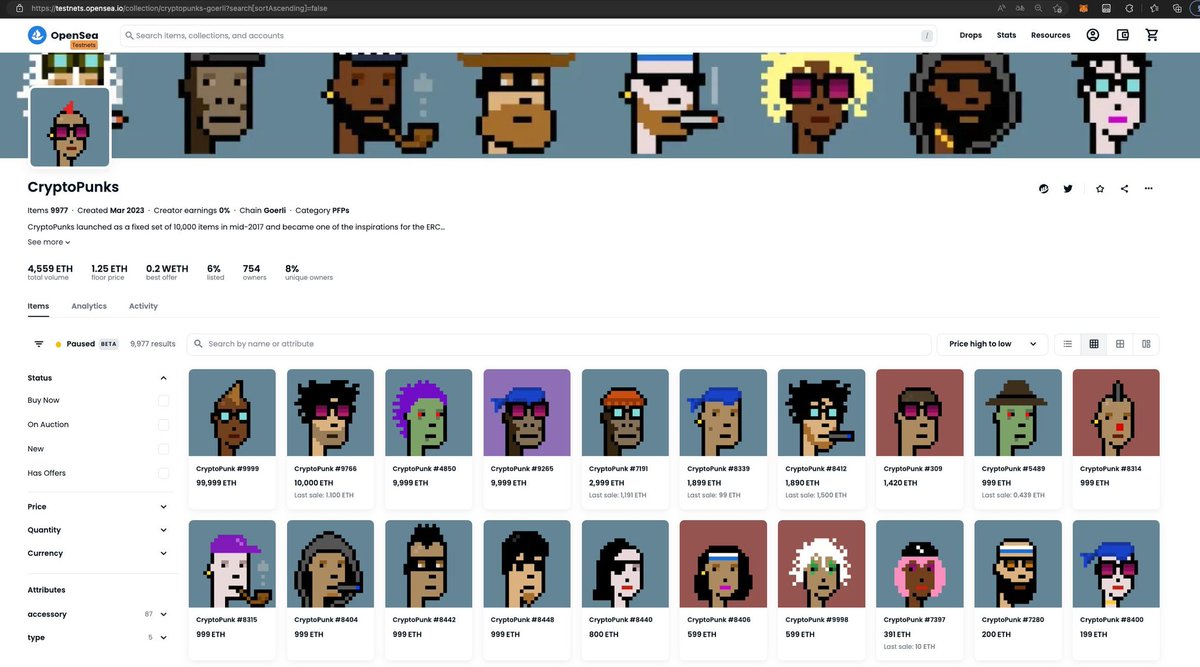Click the 4,559 ETH total volume stat
Image resolution: width=1200 pixels, height=667 pixels.
50,272
